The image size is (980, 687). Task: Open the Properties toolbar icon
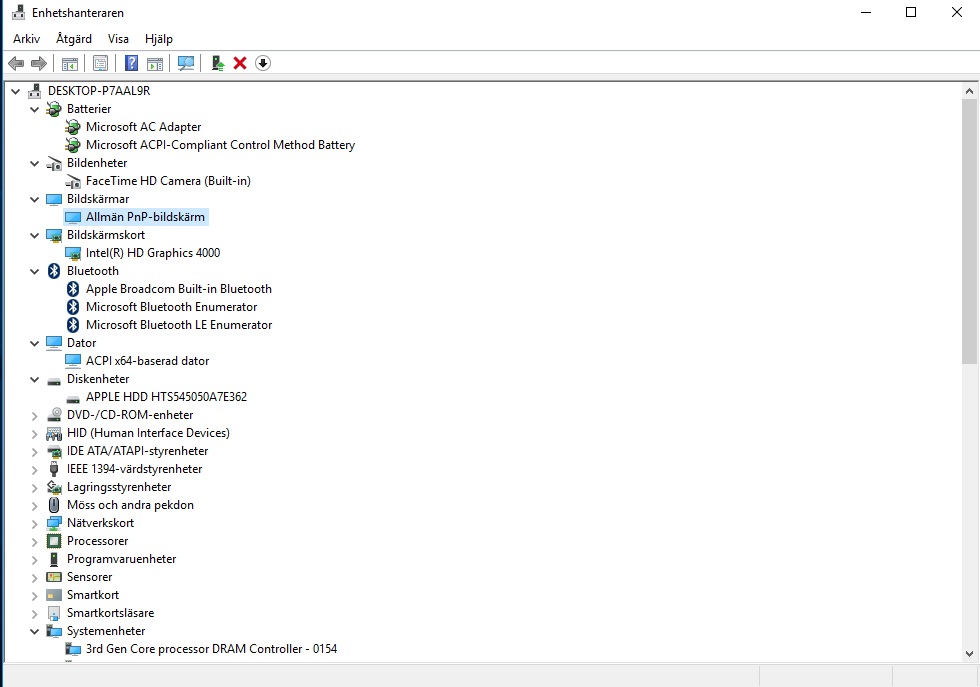(100, 63)
